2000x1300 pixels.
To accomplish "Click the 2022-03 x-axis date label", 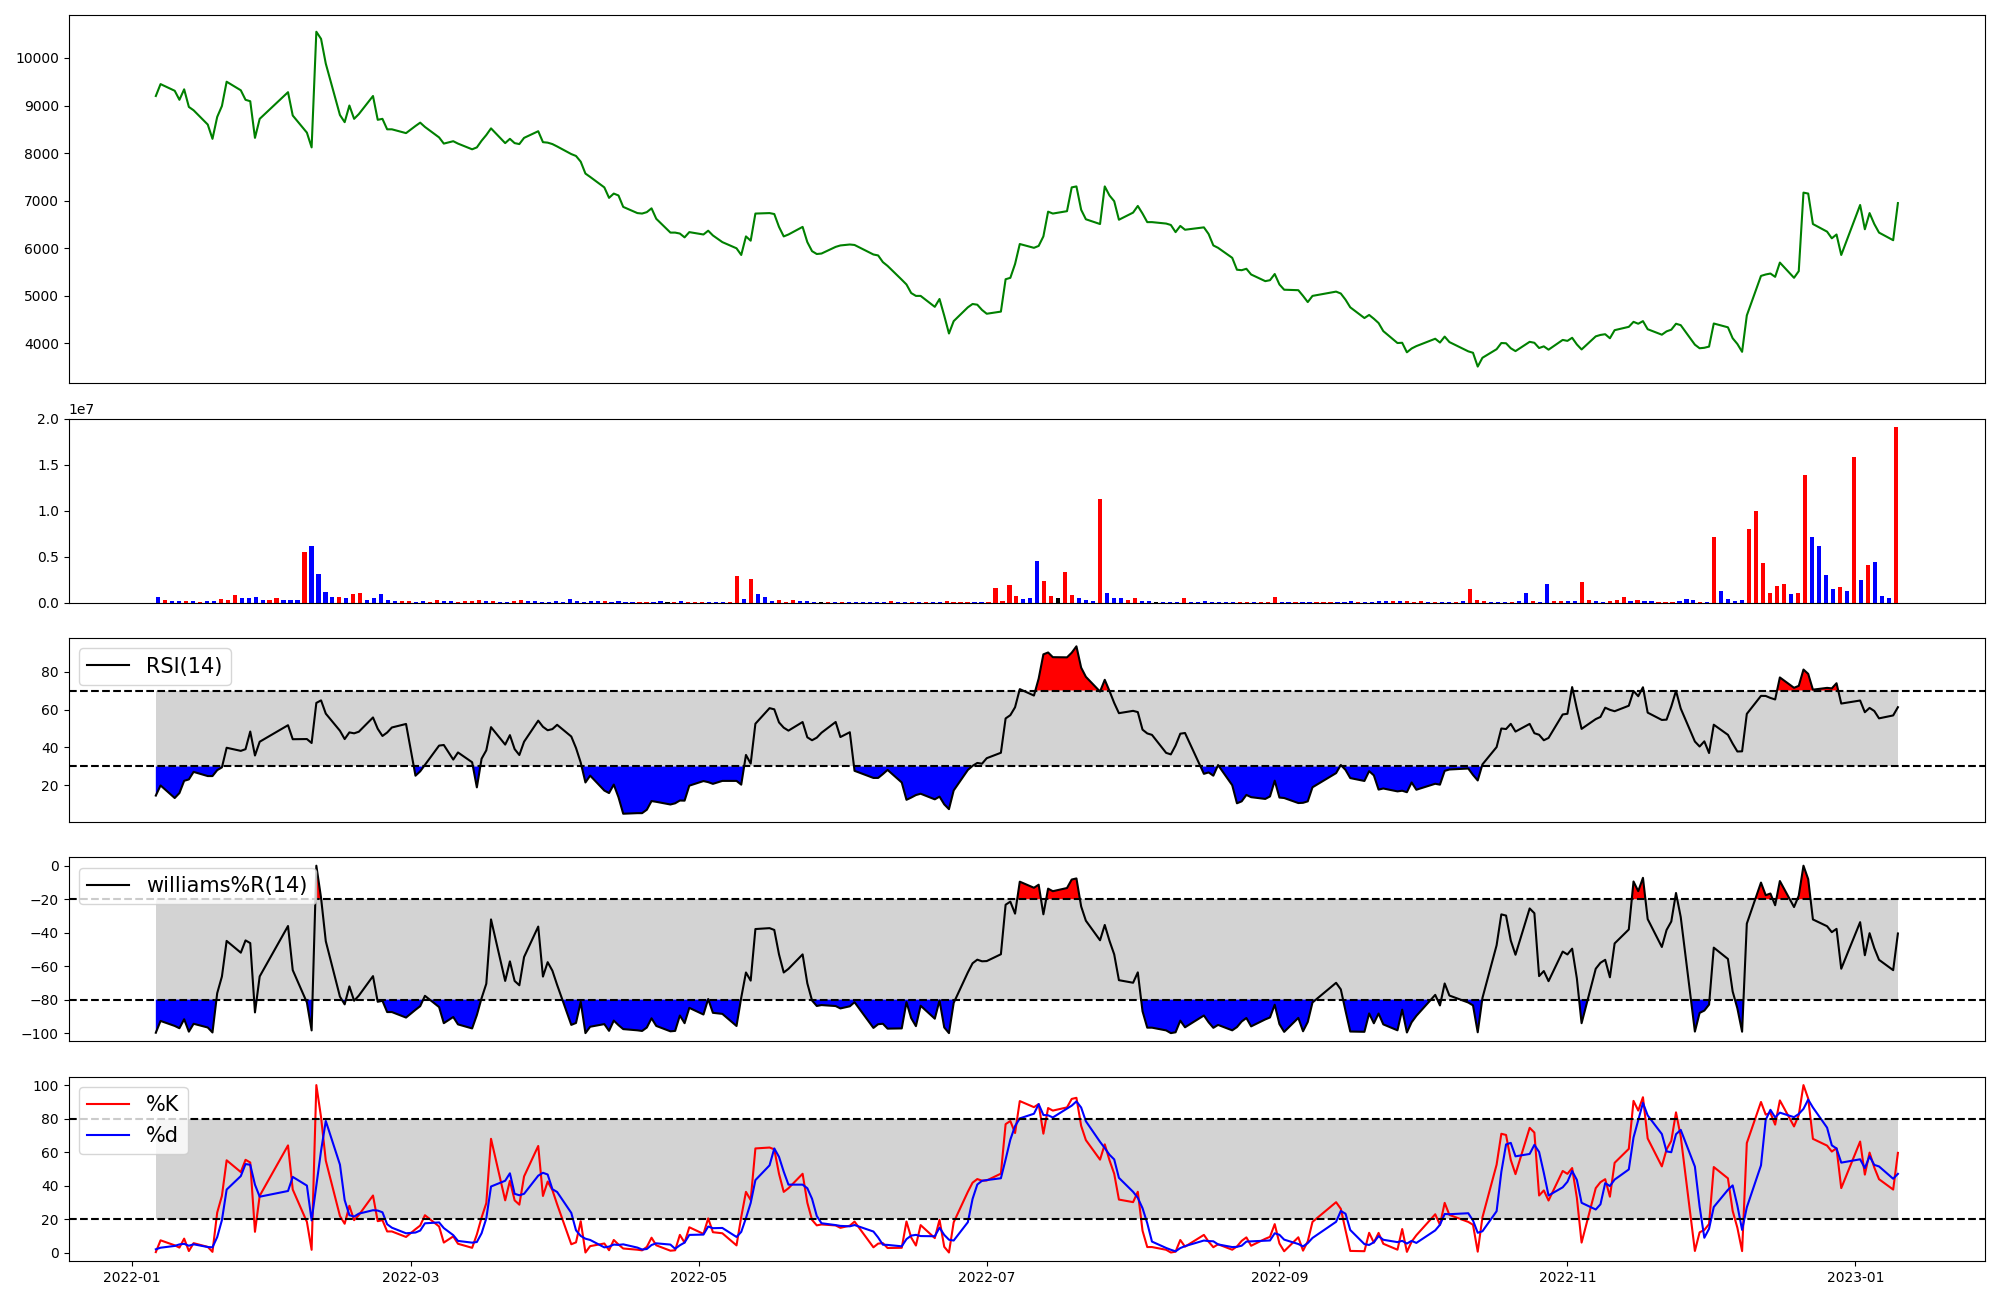I will (410, 1277).
